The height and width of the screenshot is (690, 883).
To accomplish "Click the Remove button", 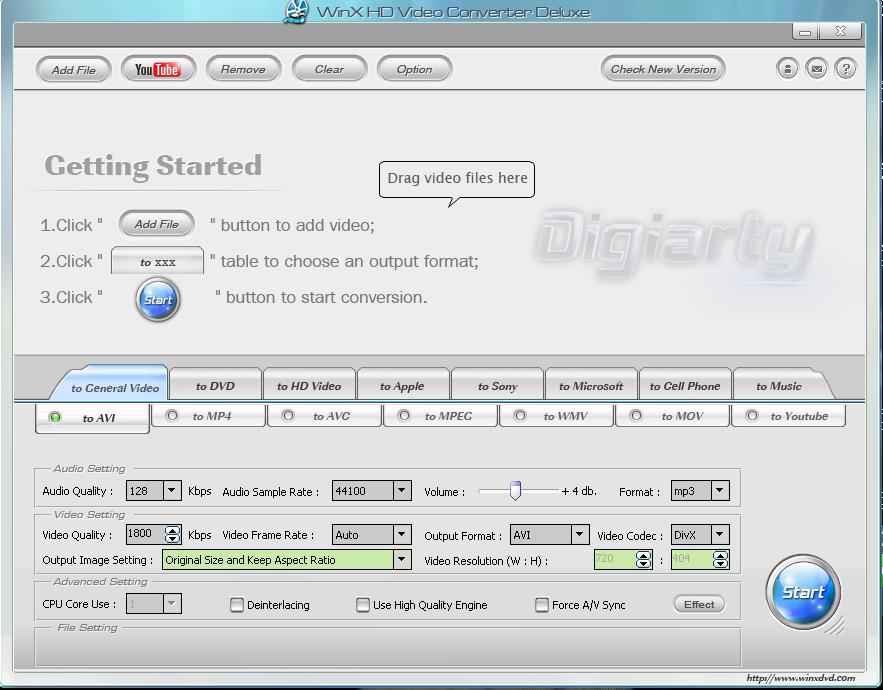I will point(243,69).
